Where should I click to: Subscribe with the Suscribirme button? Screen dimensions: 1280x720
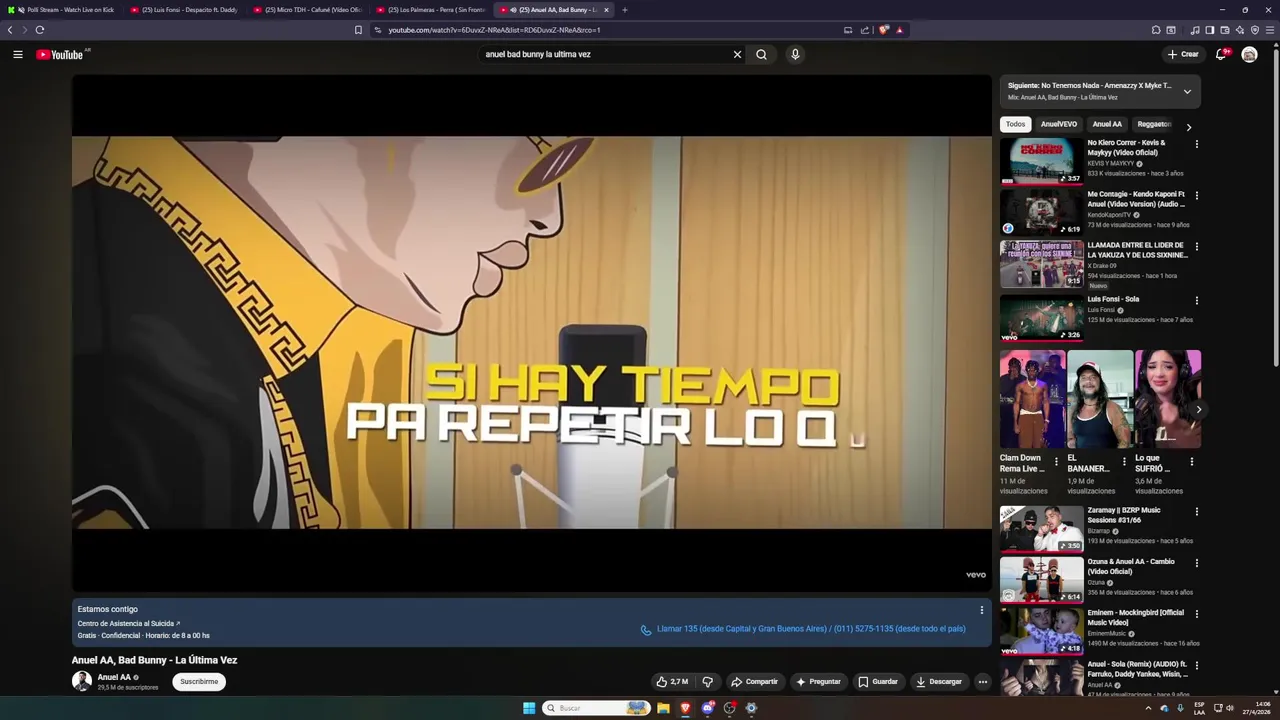[199, 682]
